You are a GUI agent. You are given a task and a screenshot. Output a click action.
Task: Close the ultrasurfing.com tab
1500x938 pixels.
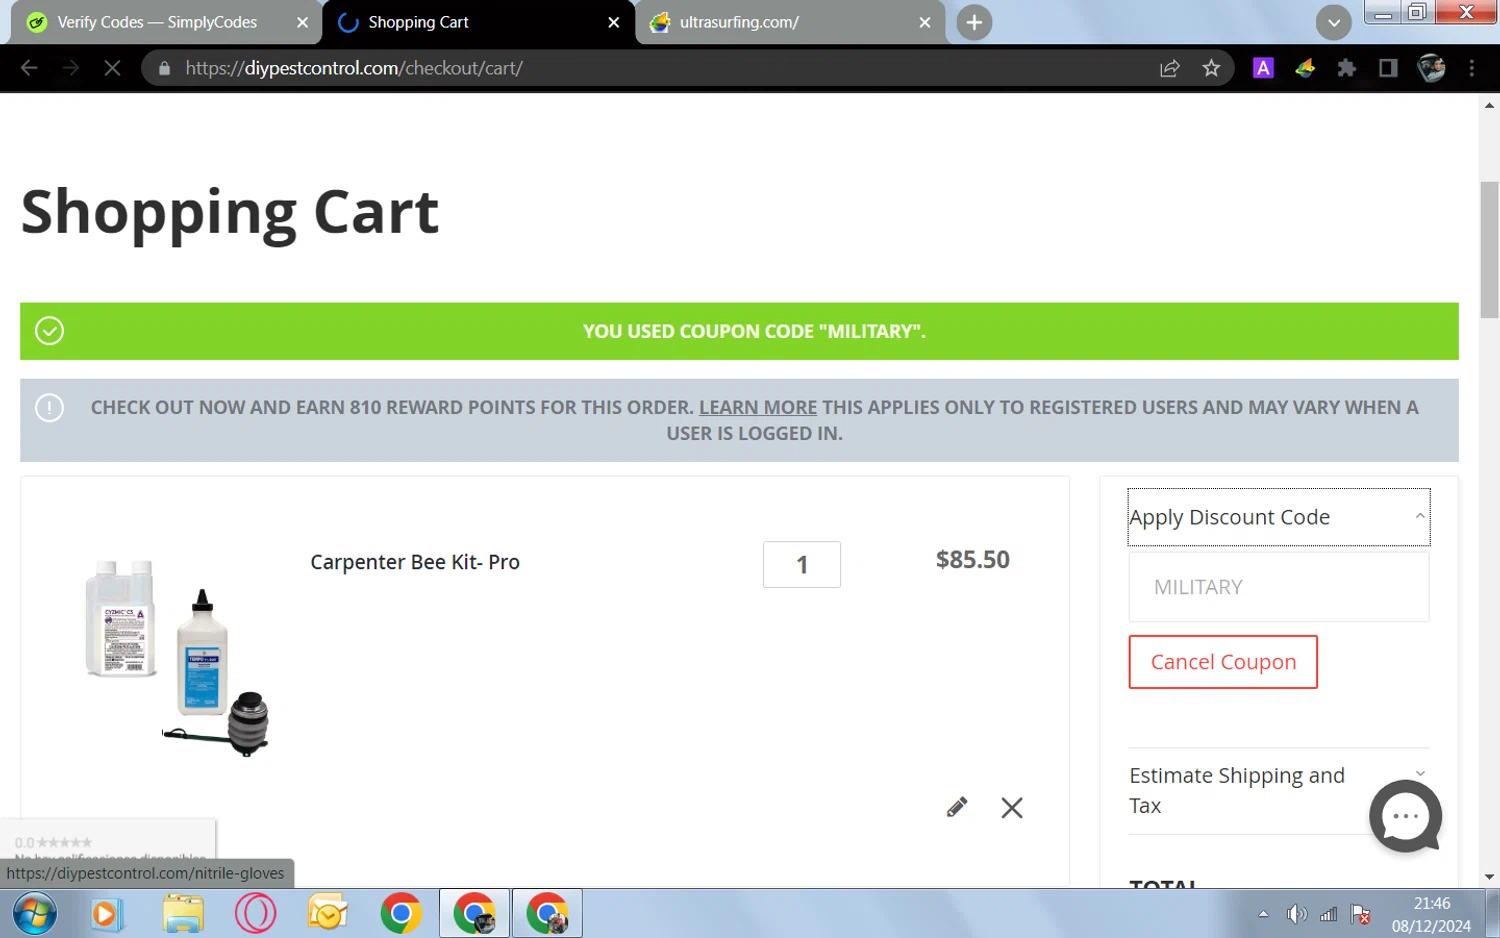[925, 22]
